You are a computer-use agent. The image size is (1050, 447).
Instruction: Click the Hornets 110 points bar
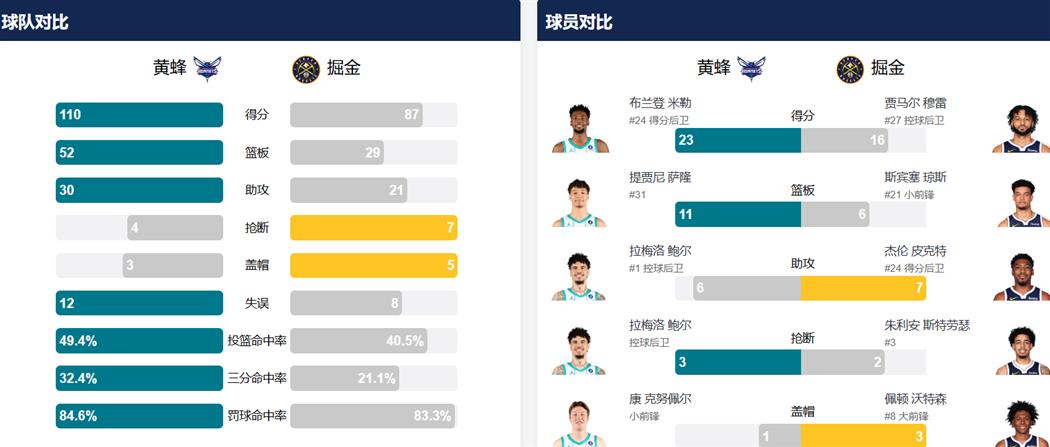tap(139, 115)
